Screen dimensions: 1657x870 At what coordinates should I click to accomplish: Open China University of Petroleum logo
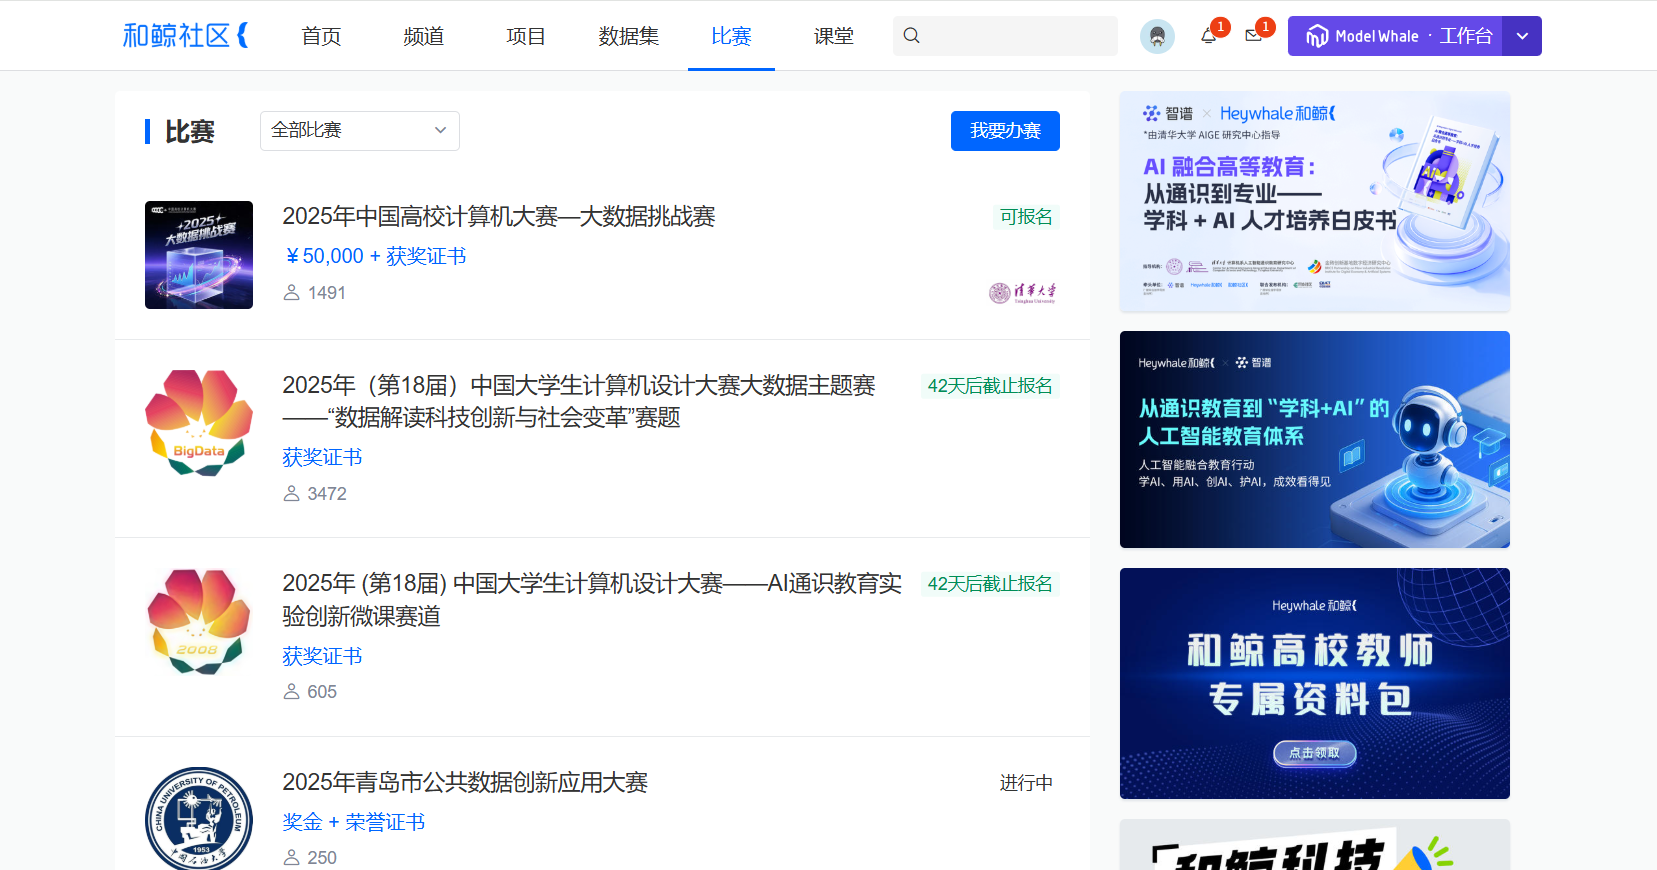(199, 819)
